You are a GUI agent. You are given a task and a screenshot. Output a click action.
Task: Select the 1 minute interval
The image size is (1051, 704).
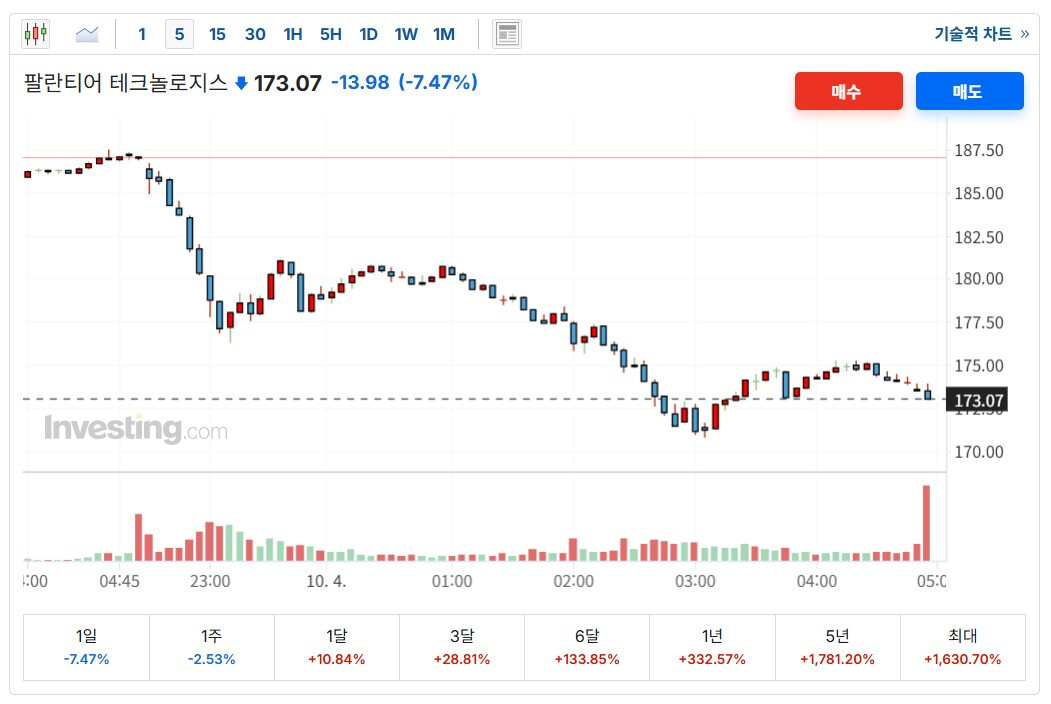point(142,34)
